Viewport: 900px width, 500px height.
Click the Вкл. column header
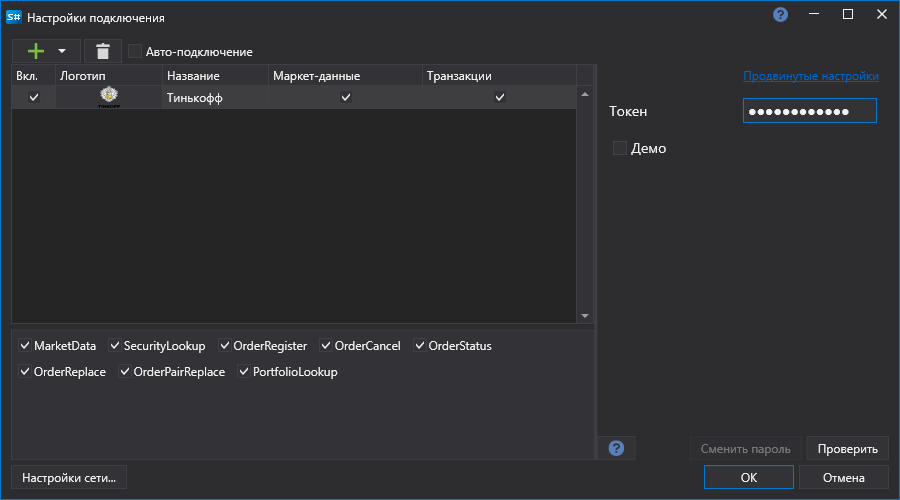[33, 76]
